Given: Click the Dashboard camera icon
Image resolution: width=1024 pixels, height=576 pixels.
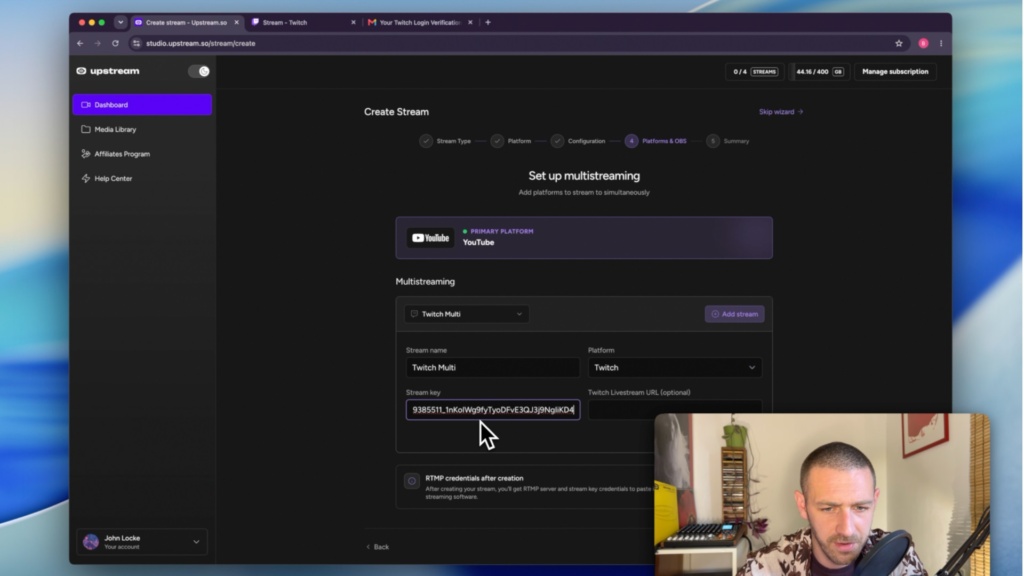Looking at the screenshot, I should coord(86,104).
